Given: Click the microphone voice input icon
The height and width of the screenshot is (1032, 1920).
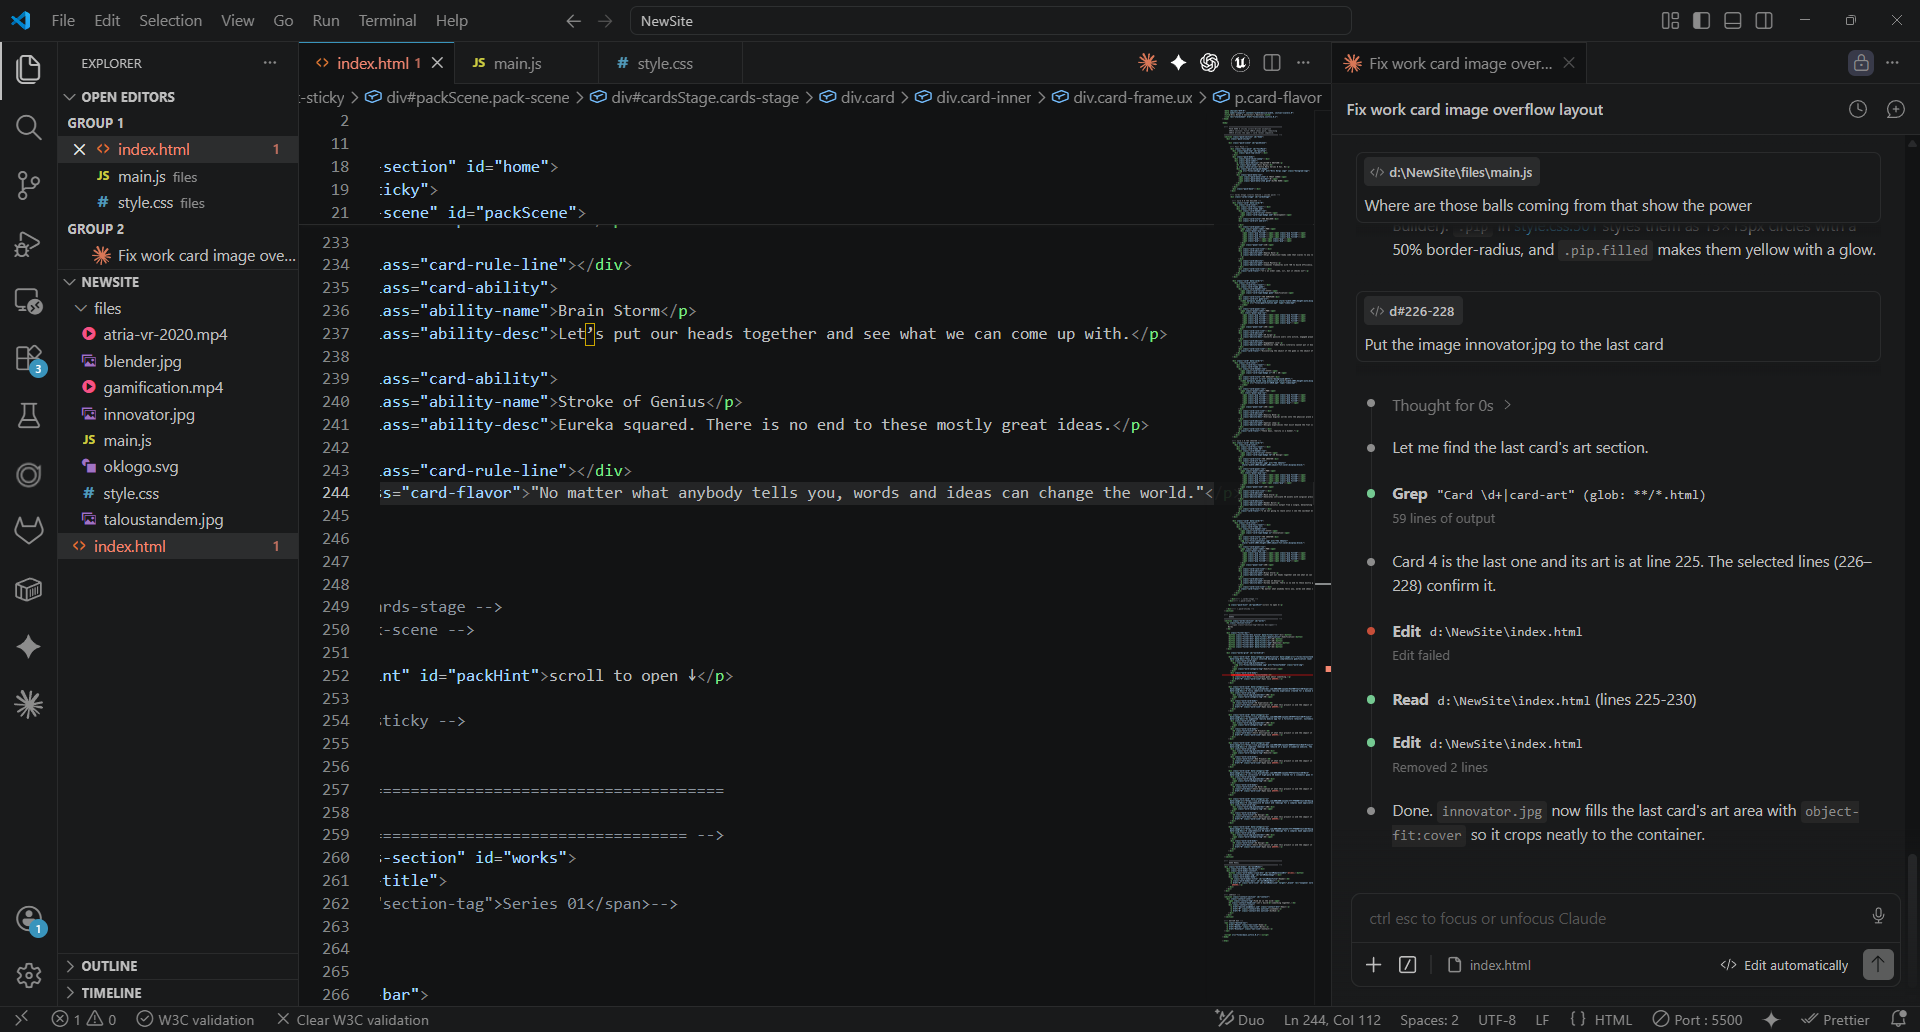Looking at the screenshot, I should (1878, 916).
